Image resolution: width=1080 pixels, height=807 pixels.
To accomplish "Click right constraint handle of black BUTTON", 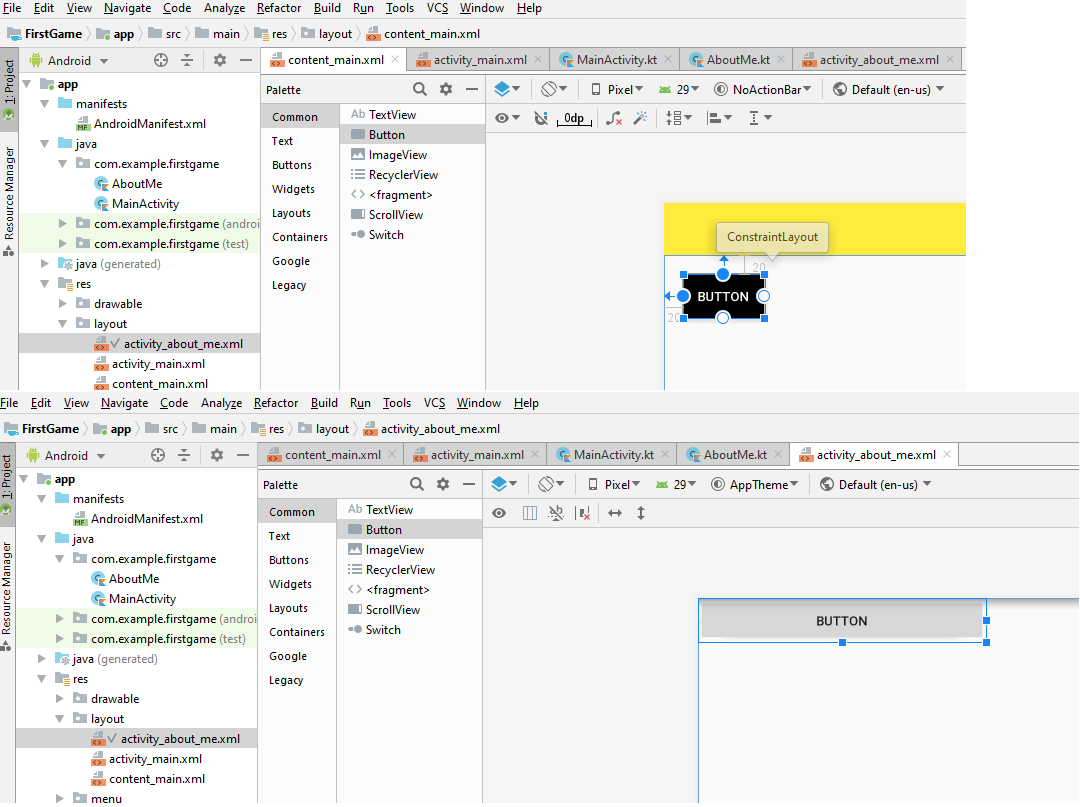I will [763, 296].
